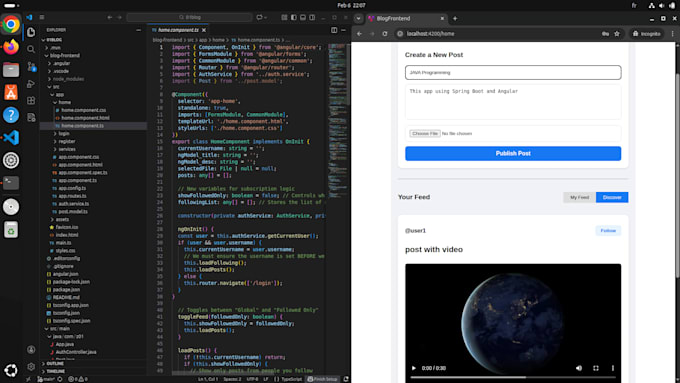Expand the services folder

[67, 149]
